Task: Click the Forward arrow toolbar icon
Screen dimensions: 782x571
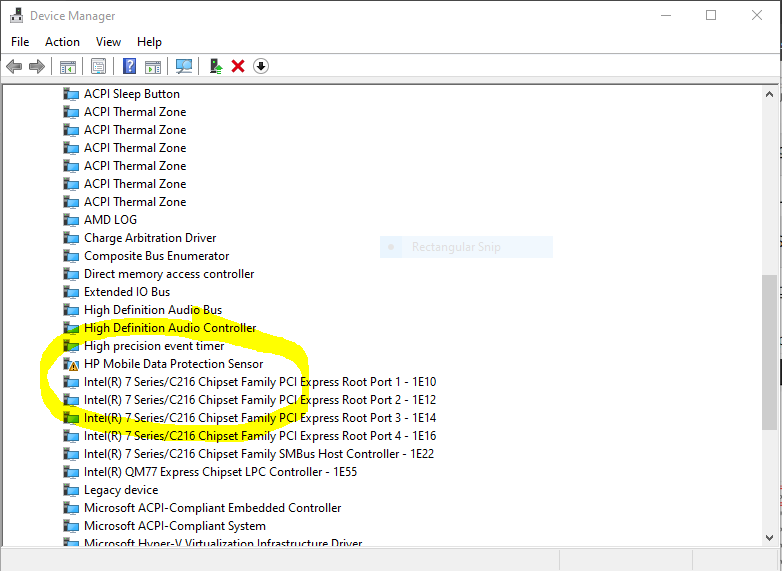Action: coord(37,66)
